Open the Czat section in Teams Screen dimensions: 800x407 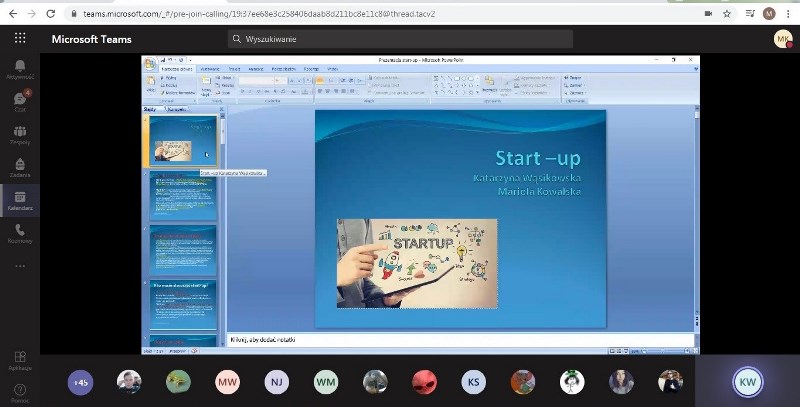(x=20, y=101)
